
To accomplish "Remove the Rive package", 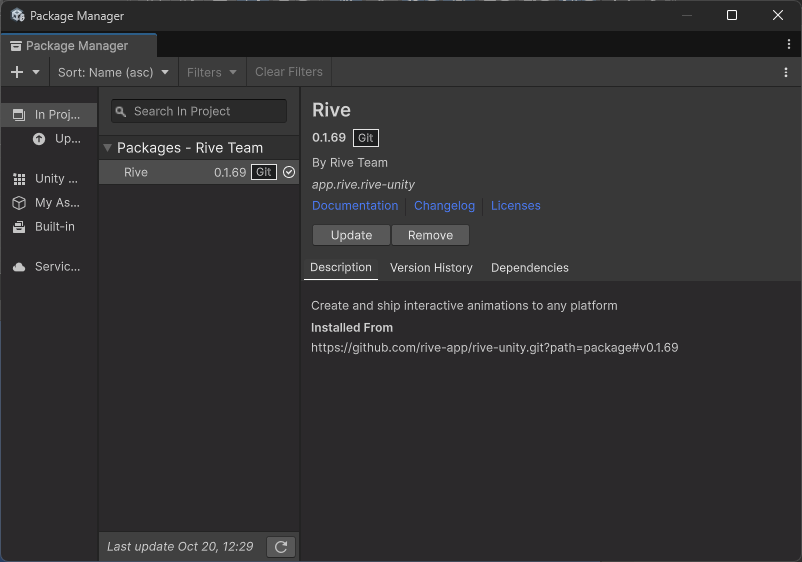I will pos(430,235).
